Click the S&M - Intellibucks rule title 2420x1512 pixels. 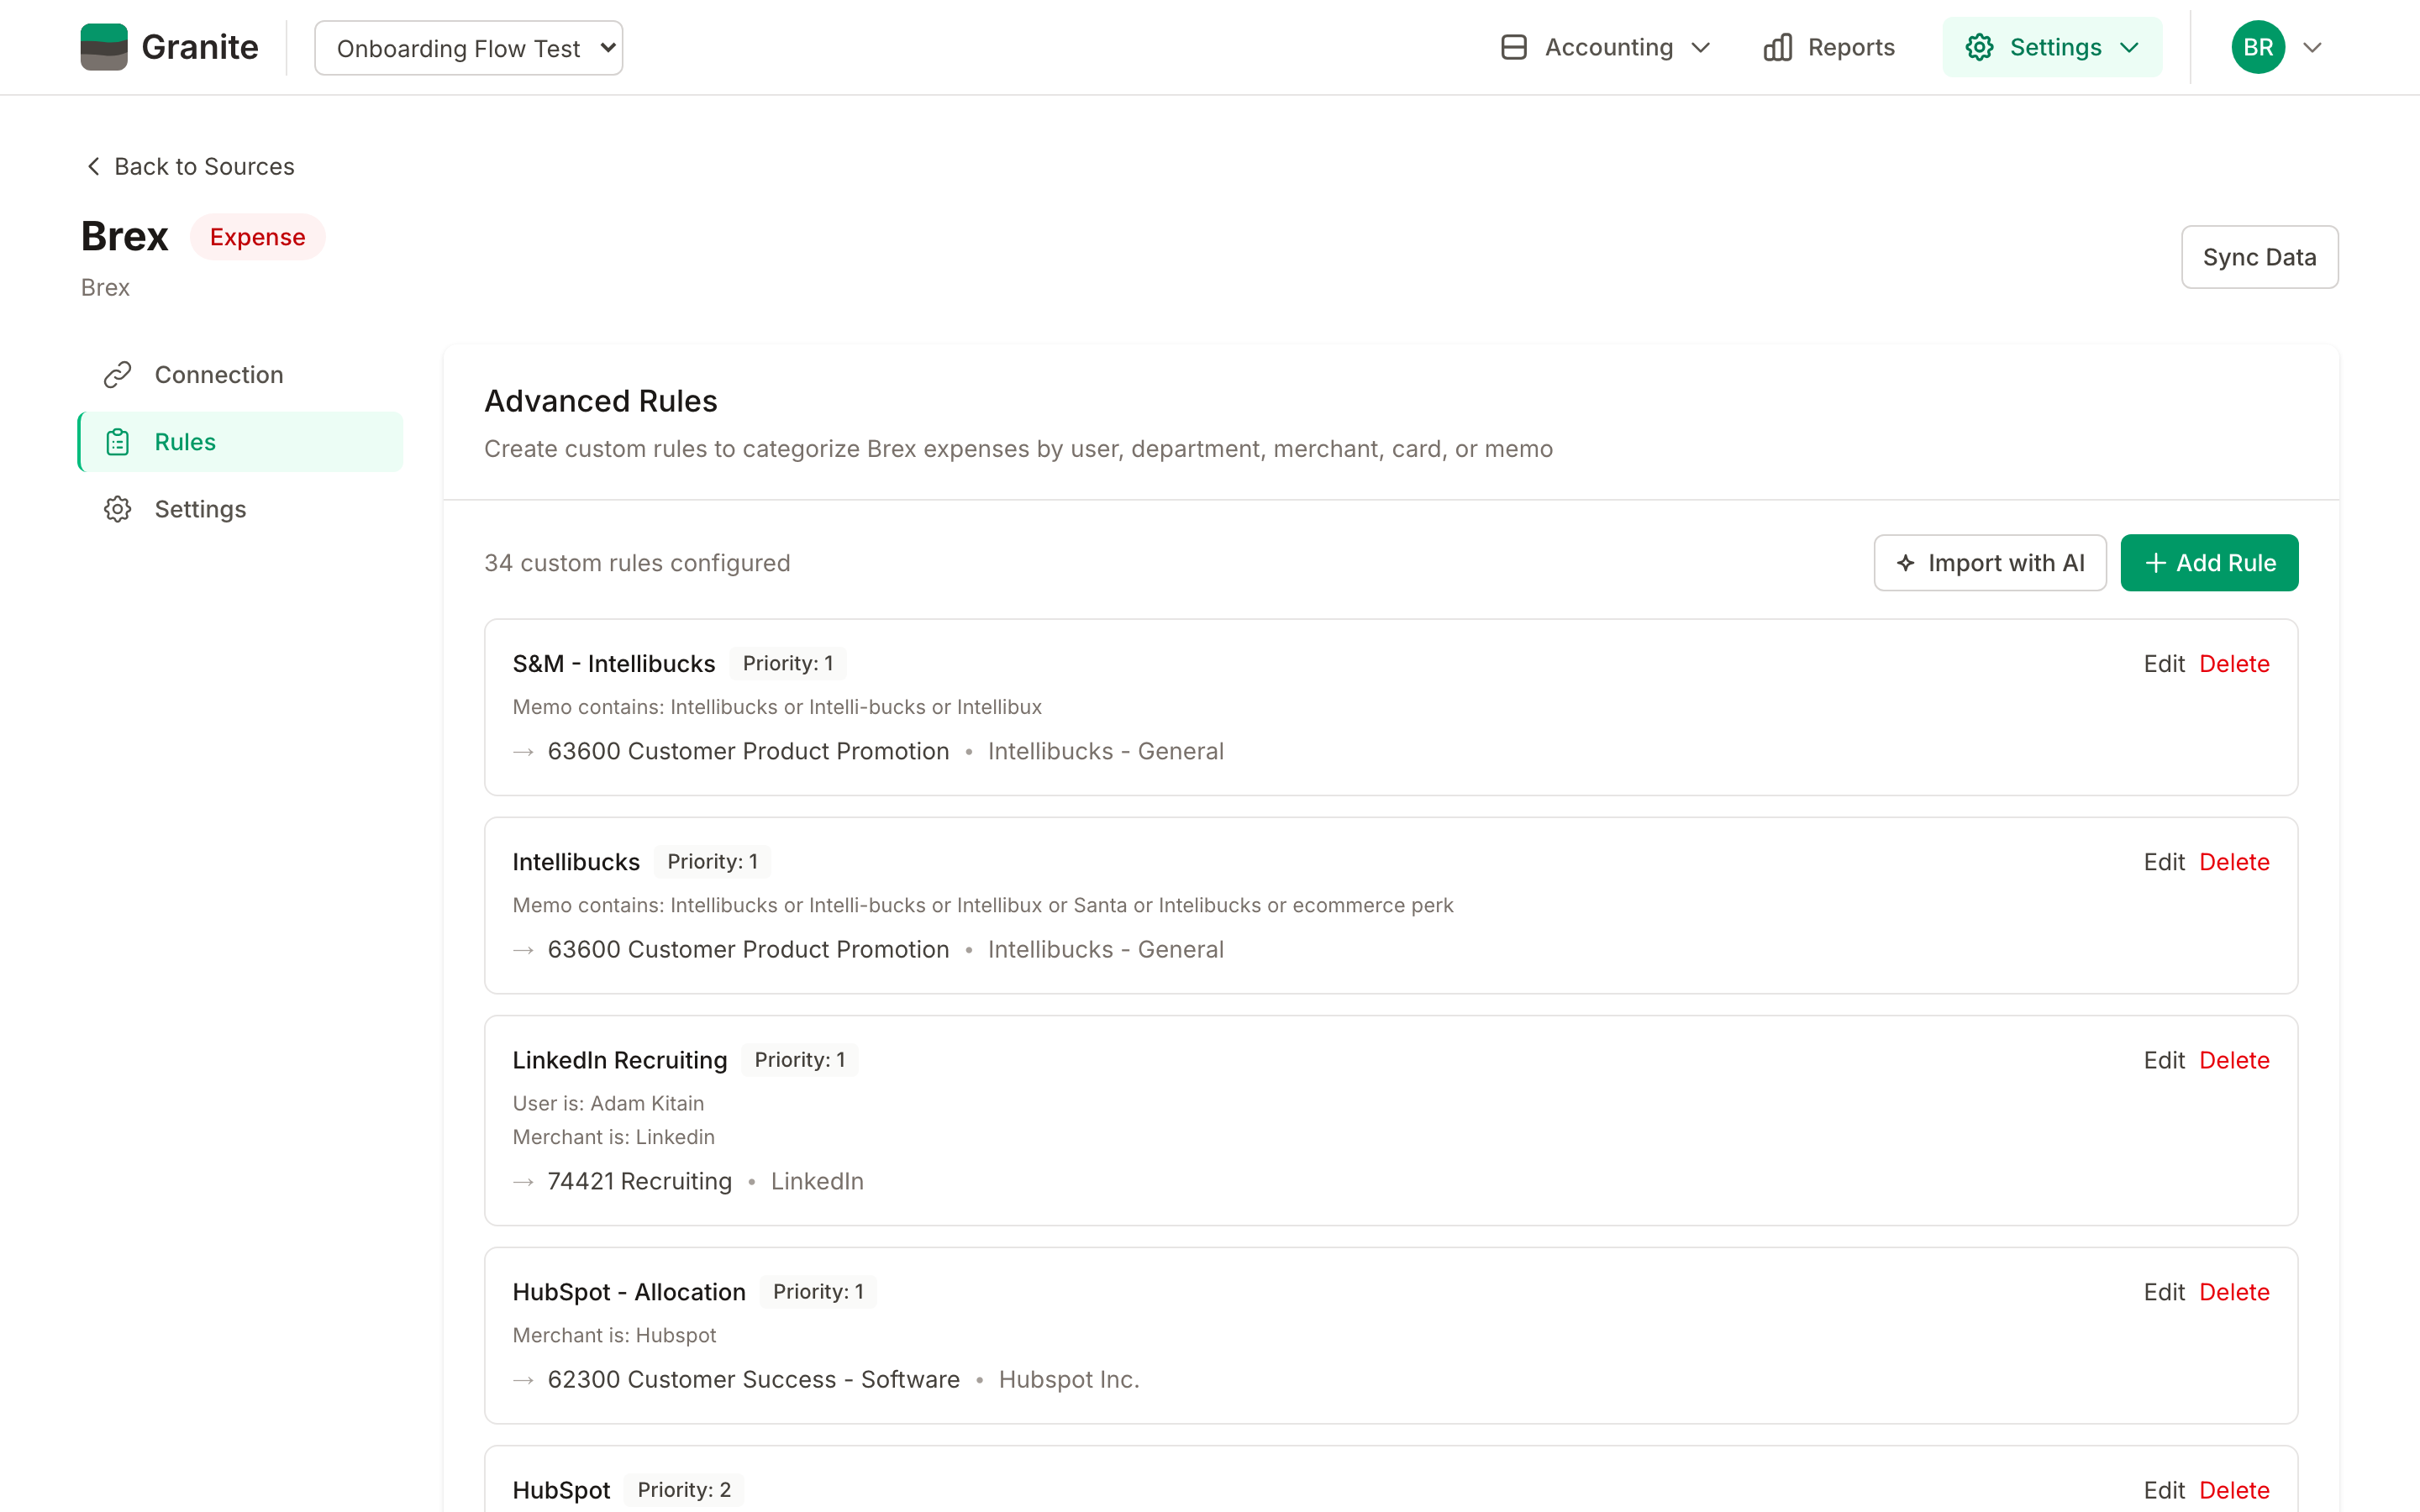click(x=614, y=664)
